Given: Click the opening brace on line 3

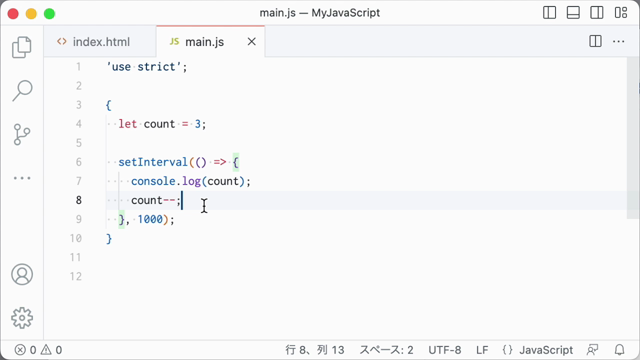Looking at the screenshot, I should (x=109, y=105).
